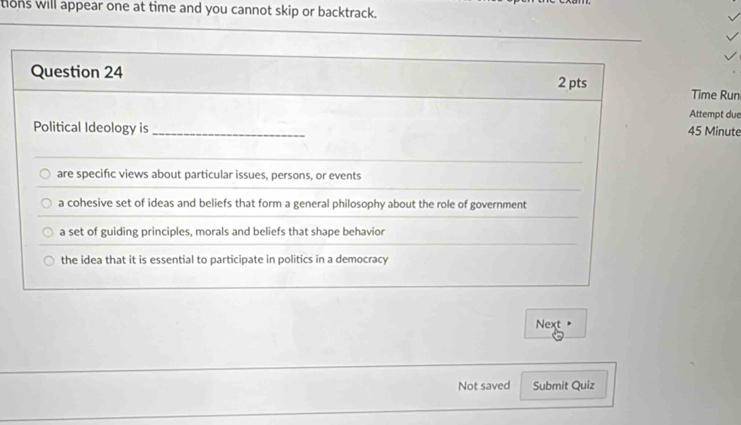Click the "Not saved" status text
Screen dimensions: 741x425
tap(483, 385)
